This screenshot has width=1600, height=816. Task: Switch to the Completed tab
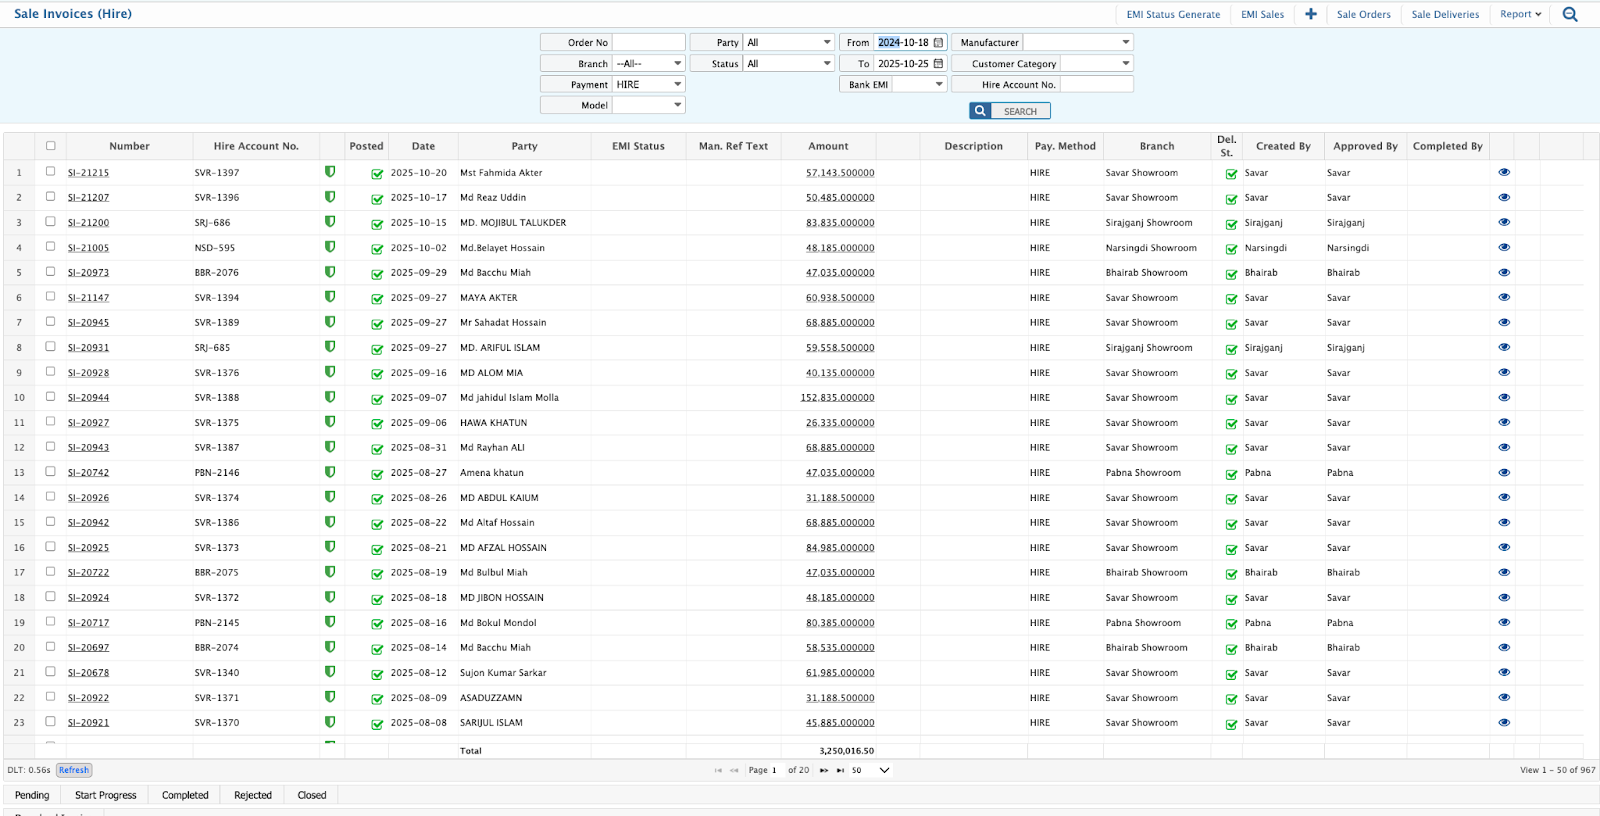click(185, 795)
